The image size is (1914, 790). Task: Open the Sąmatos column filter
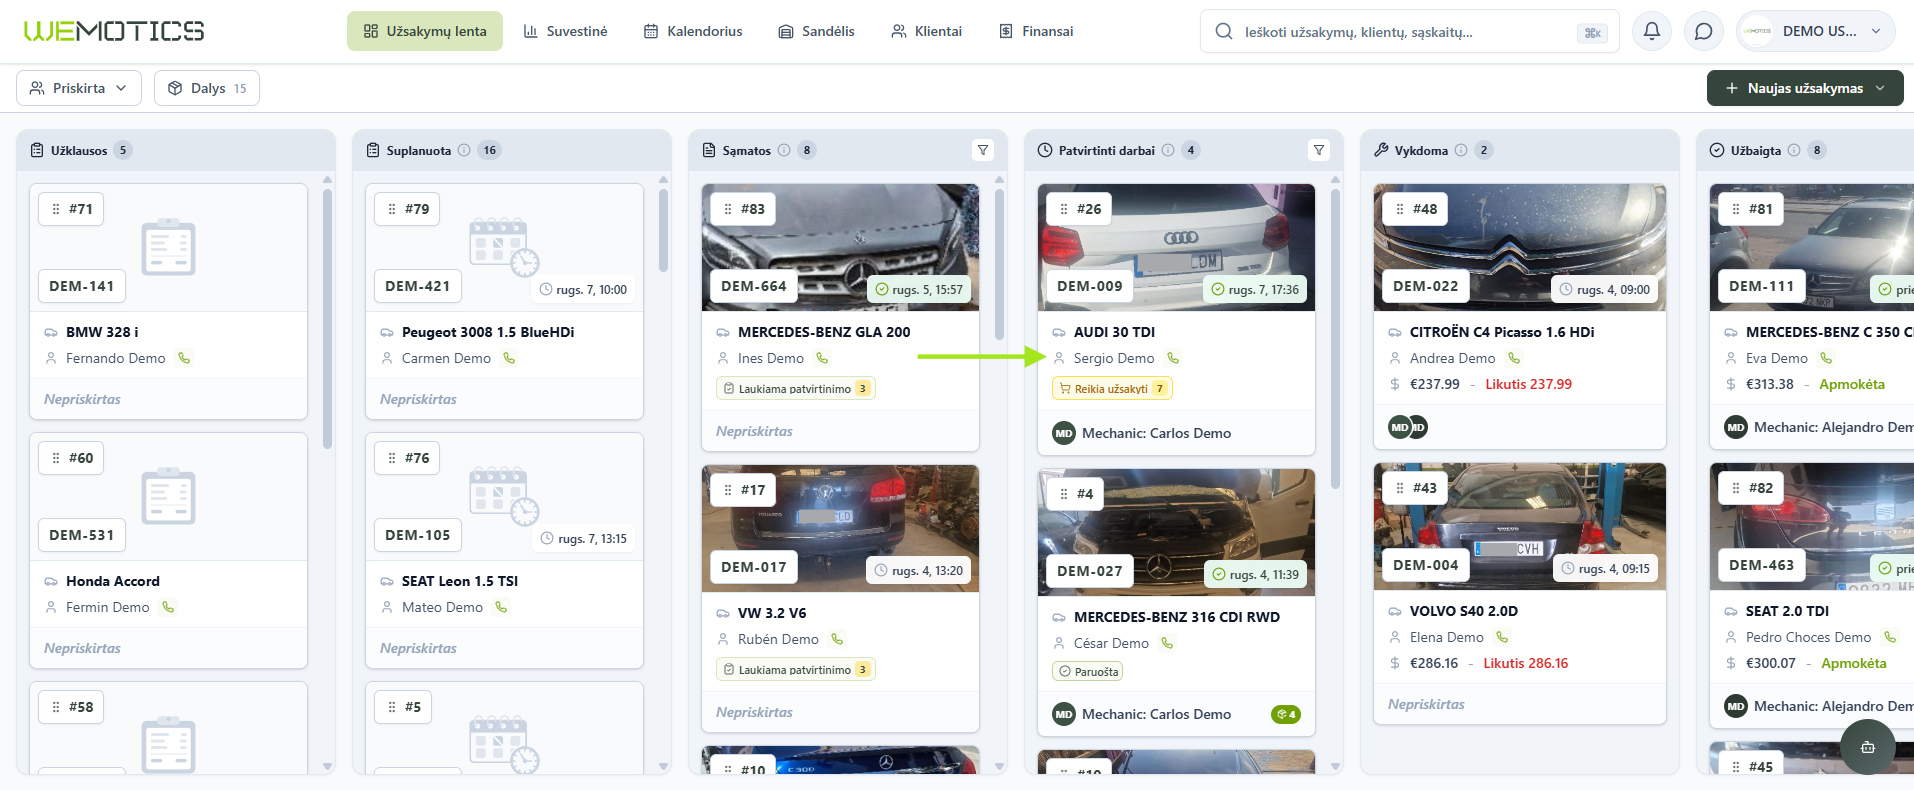pyautogui.click(x=983, y=150)
